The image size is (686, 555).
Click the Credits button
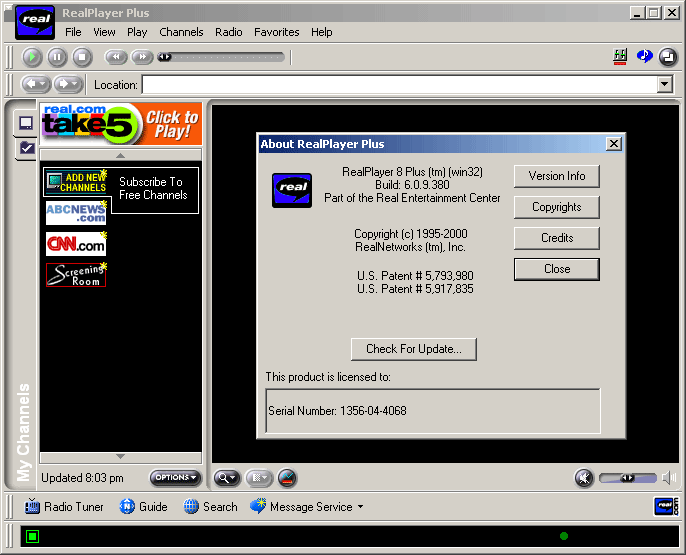(556, 238)
